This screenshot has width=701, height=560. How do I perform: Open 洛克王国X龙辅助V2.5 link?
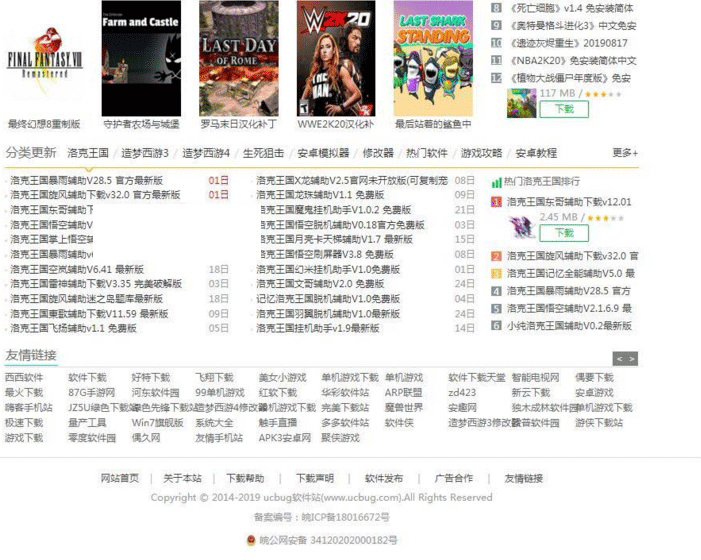click(352, 181)
